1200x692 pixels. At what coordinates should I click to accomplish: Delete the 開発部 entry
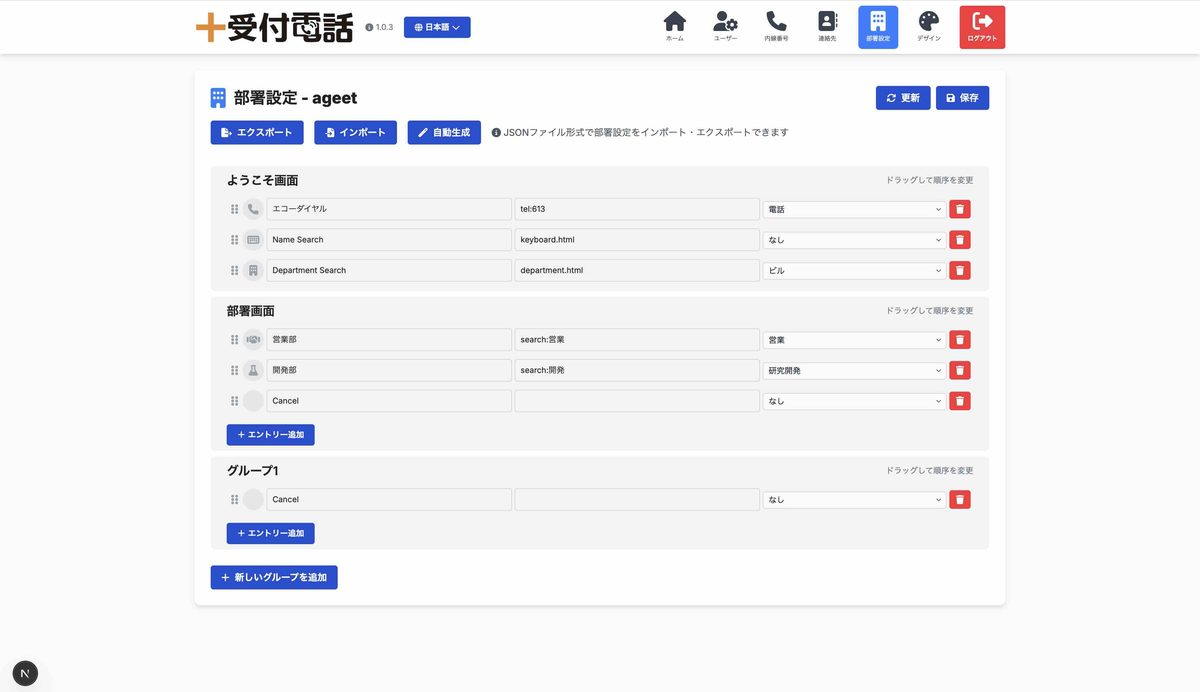960,370
